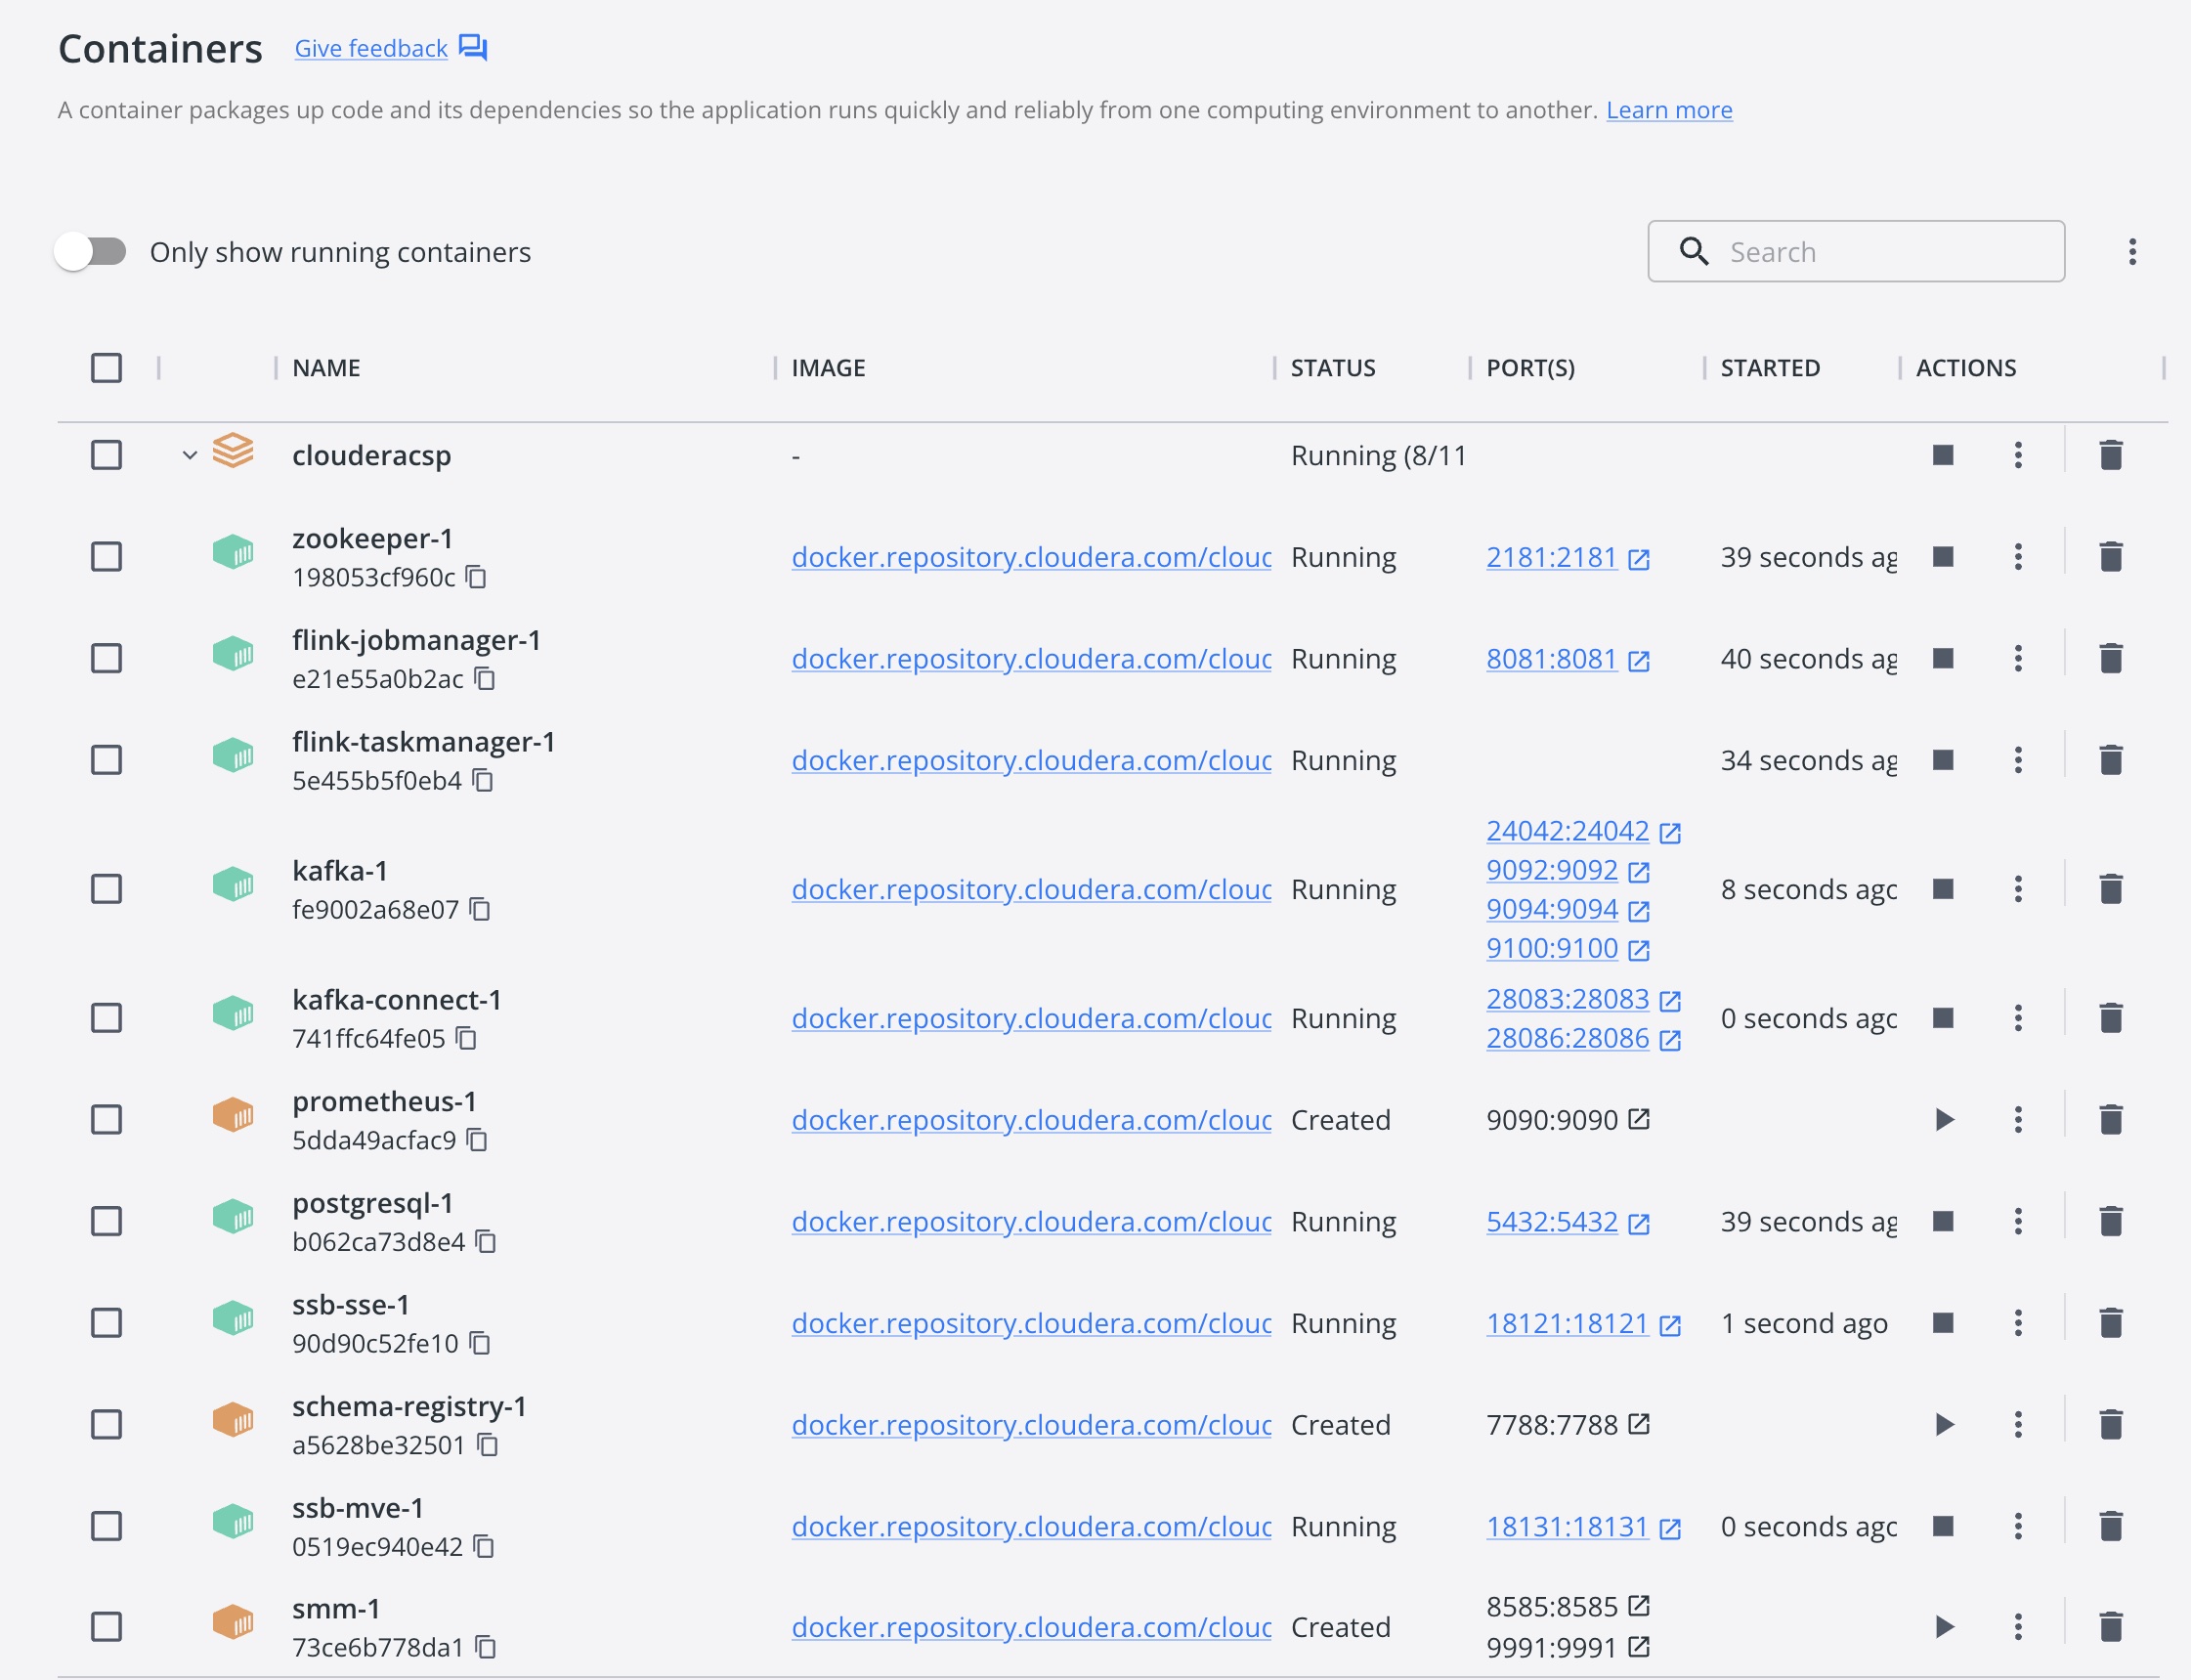The height and width of the screenshot is (1680, 2191).
Task: Click the search magnifier icon
Action: pos(1694,251)
